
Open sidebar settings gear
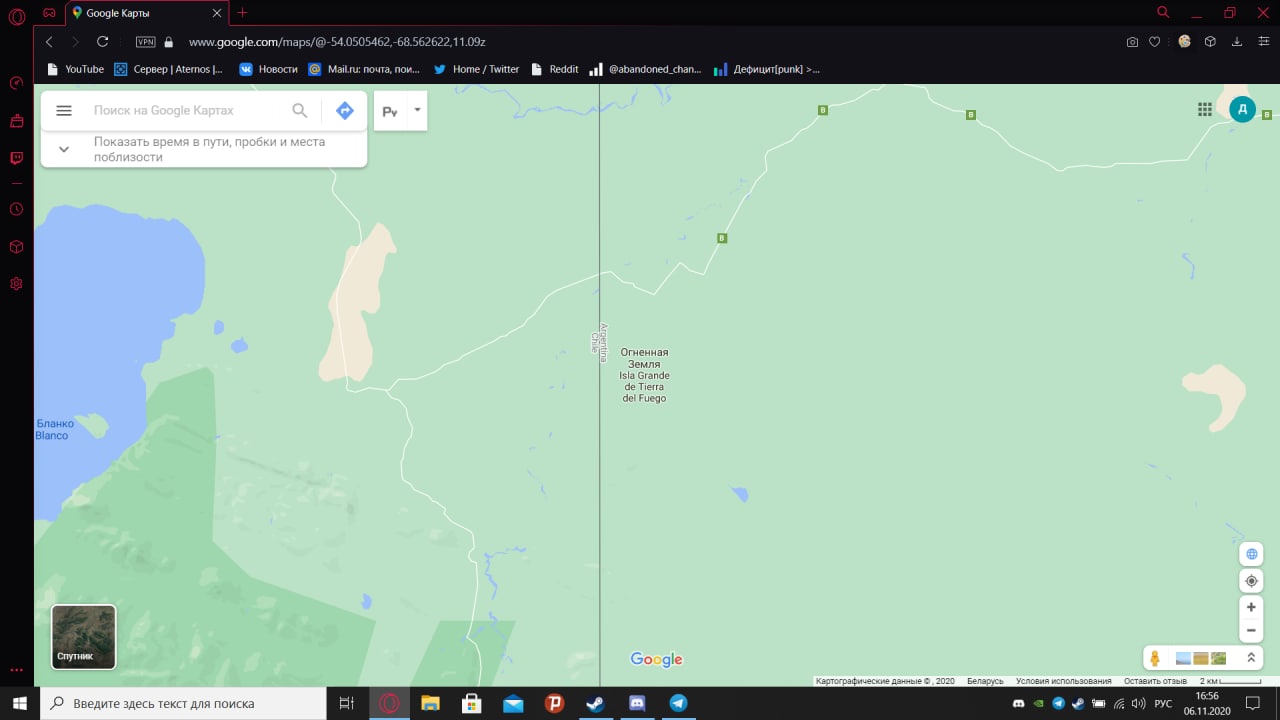click(16, 284)
